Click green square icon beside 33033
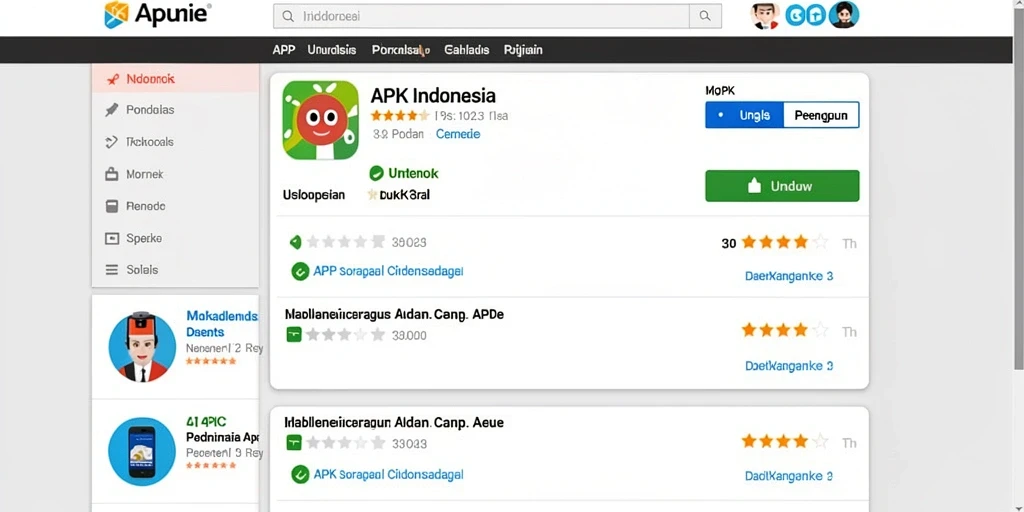Image resolution: width=1024 pixels, height=512 pixels. (x=294, y=443)
